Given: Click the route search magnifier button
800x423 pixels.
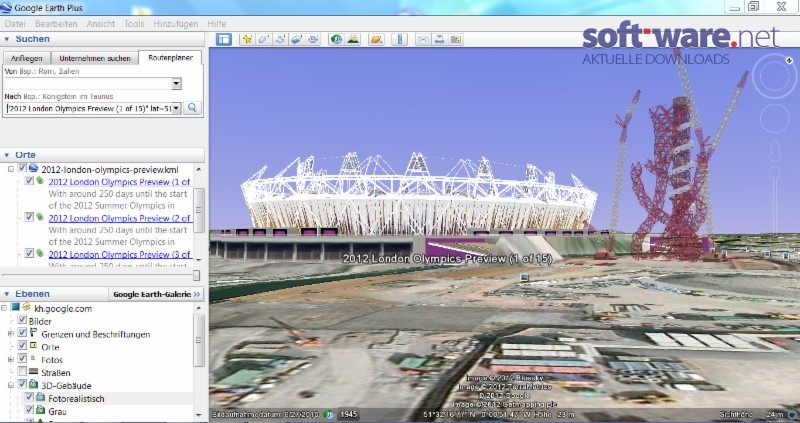Looking at the screenshot, I should (x=192, y=108).
